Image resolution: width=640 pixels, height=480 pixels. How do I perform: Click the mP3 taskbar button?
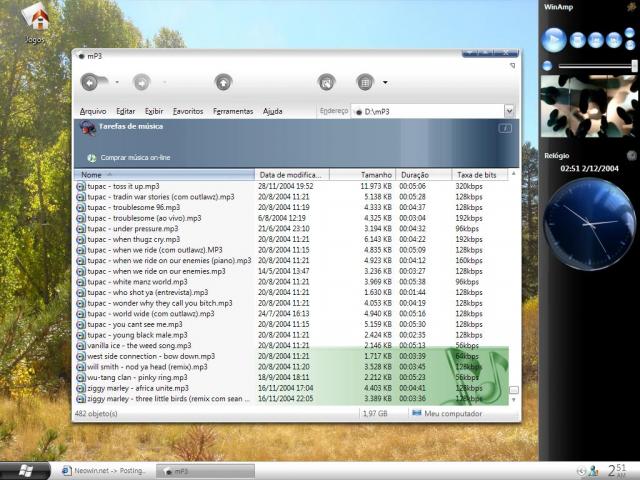[x=205, y=471]
